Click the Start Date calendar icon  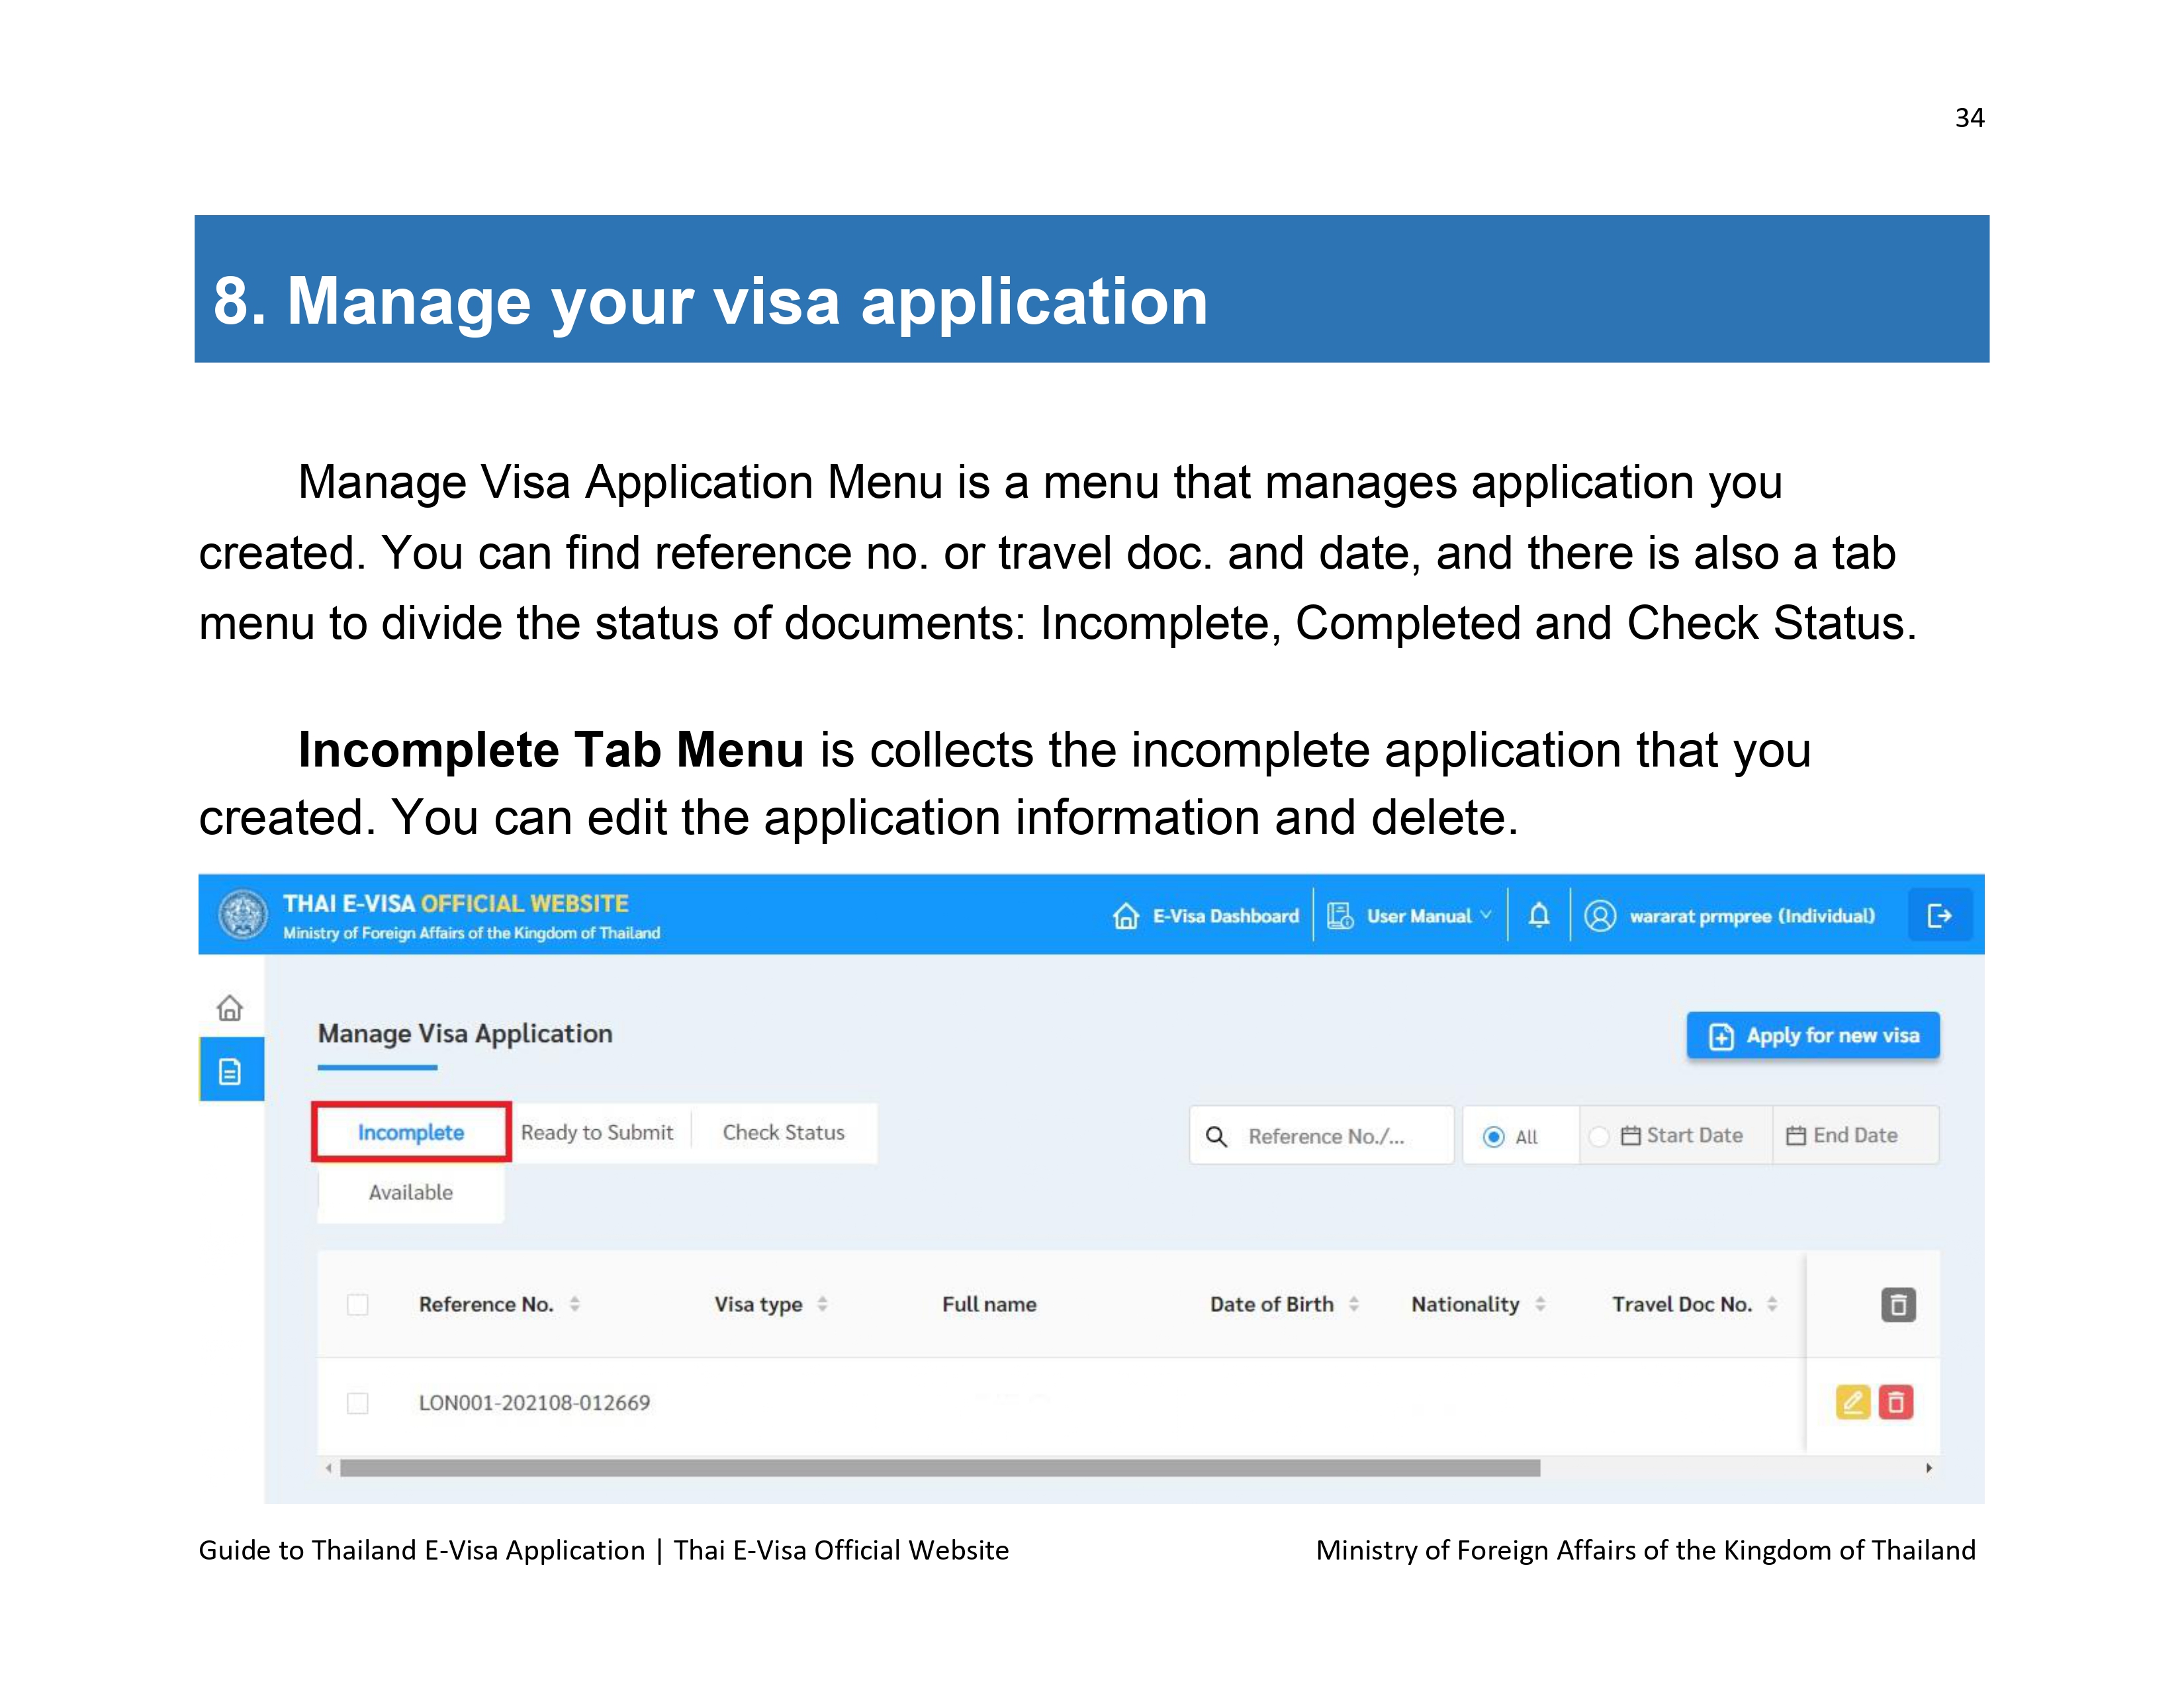coord(1631,1135)
